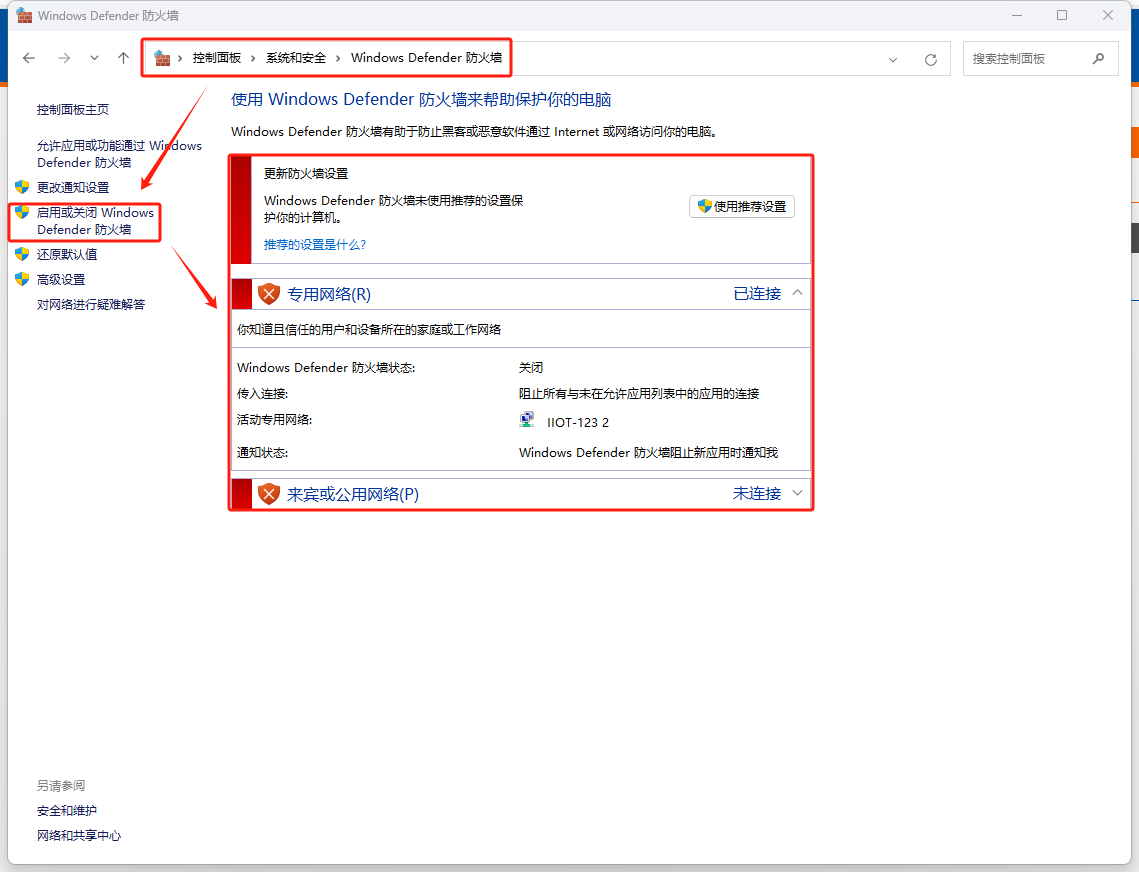Click 传入连接: label
This screenshot has width=1139, height=872.
click(262, 394)
